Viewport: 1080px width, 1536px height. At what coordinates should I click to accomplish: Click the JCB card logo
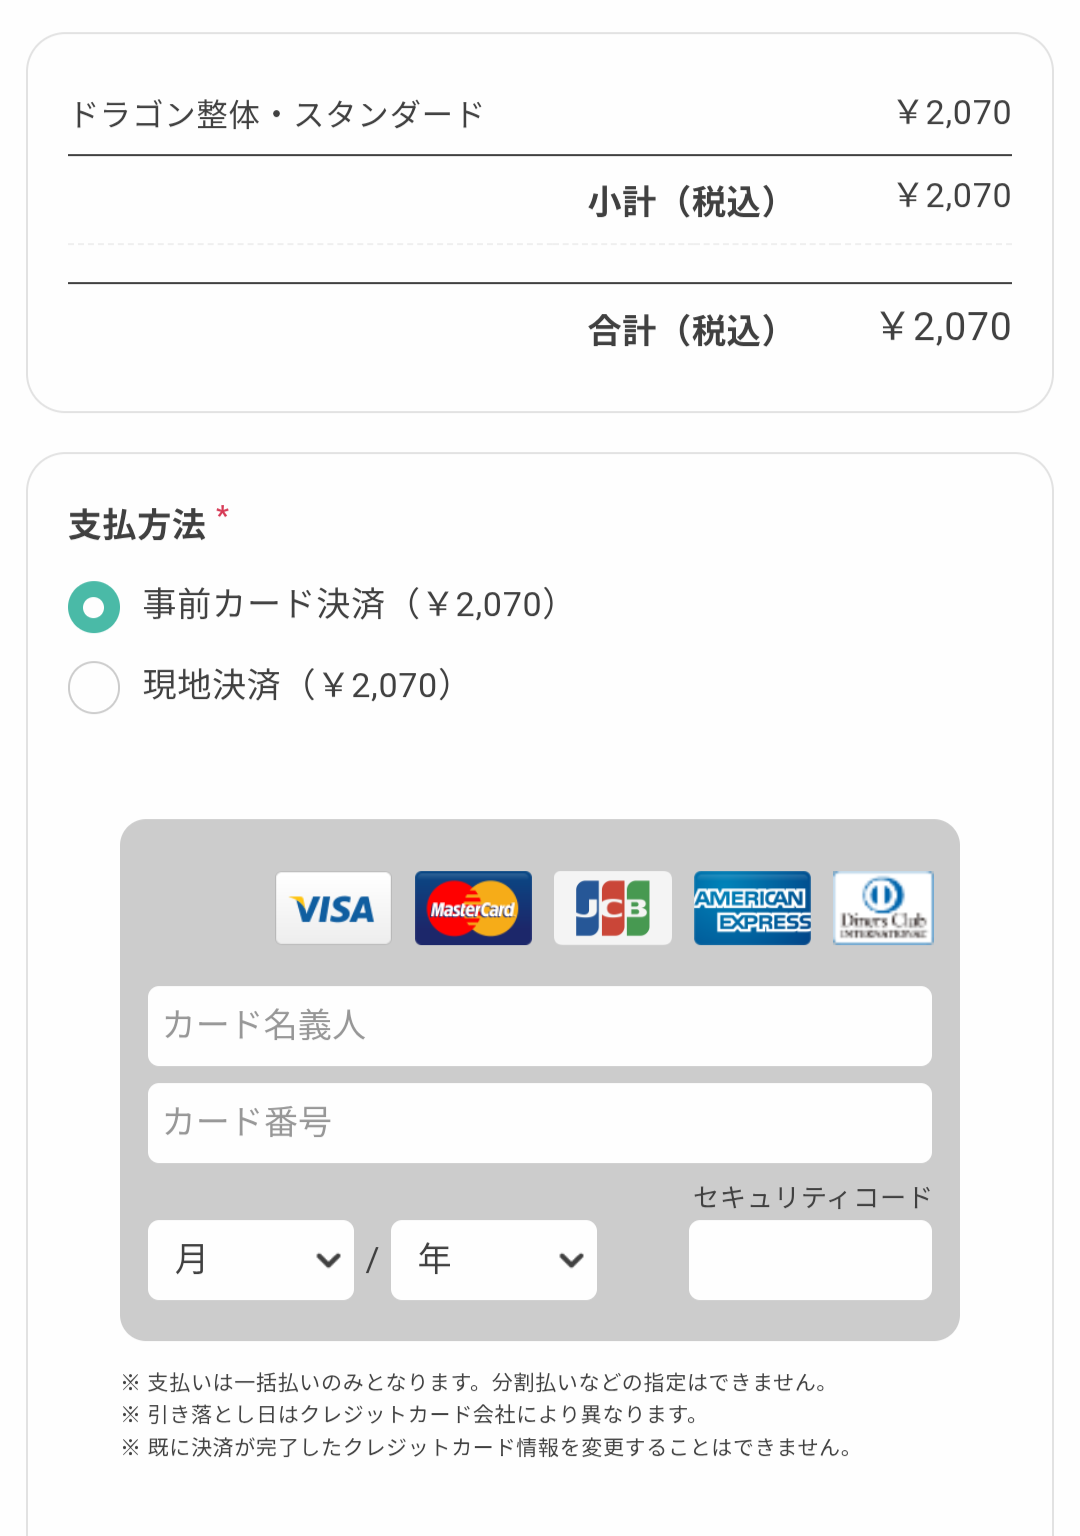click(x=612, y=908)
